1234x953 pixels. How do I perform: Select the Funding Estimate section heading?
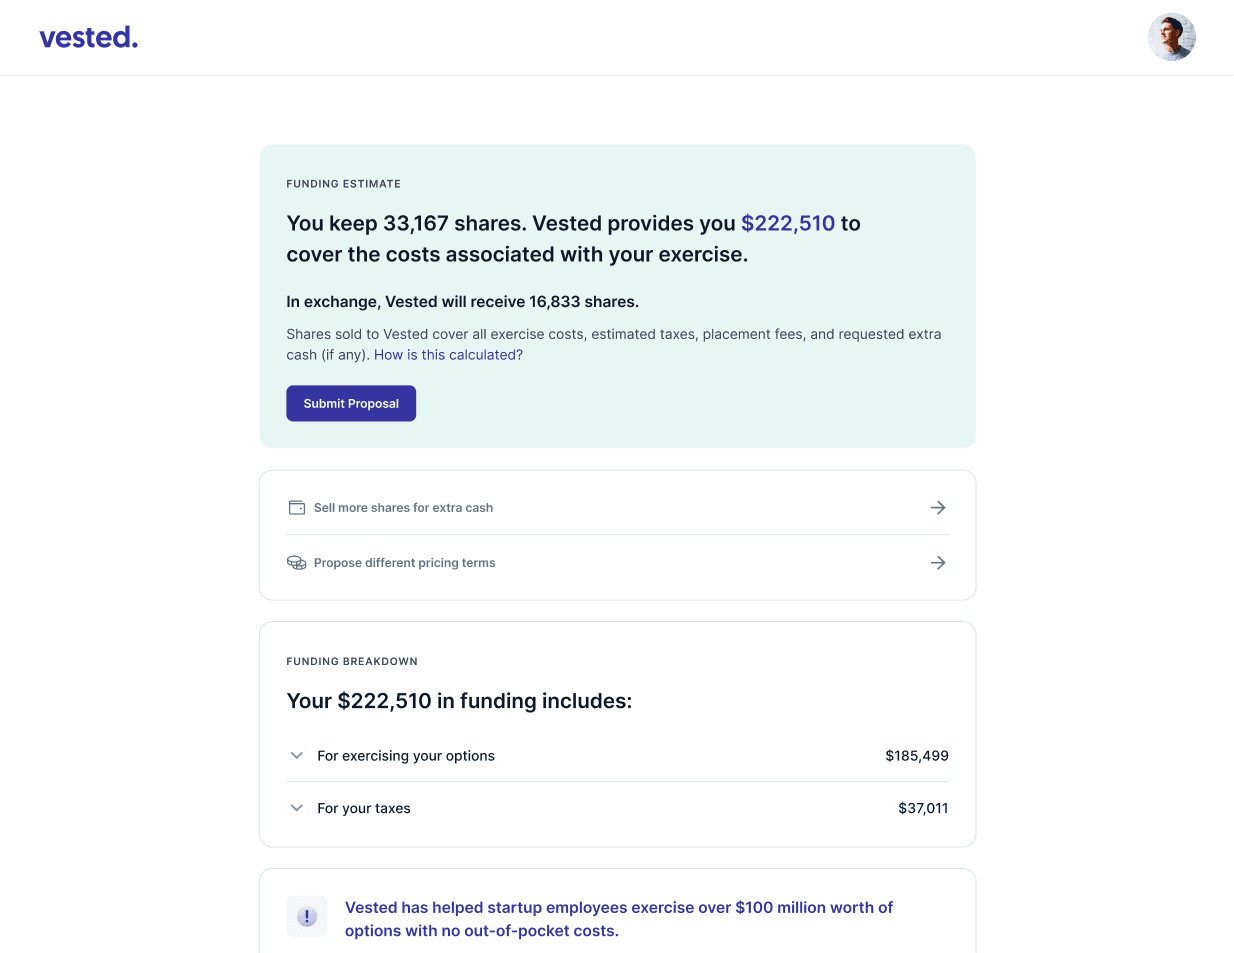coord(343,183)
